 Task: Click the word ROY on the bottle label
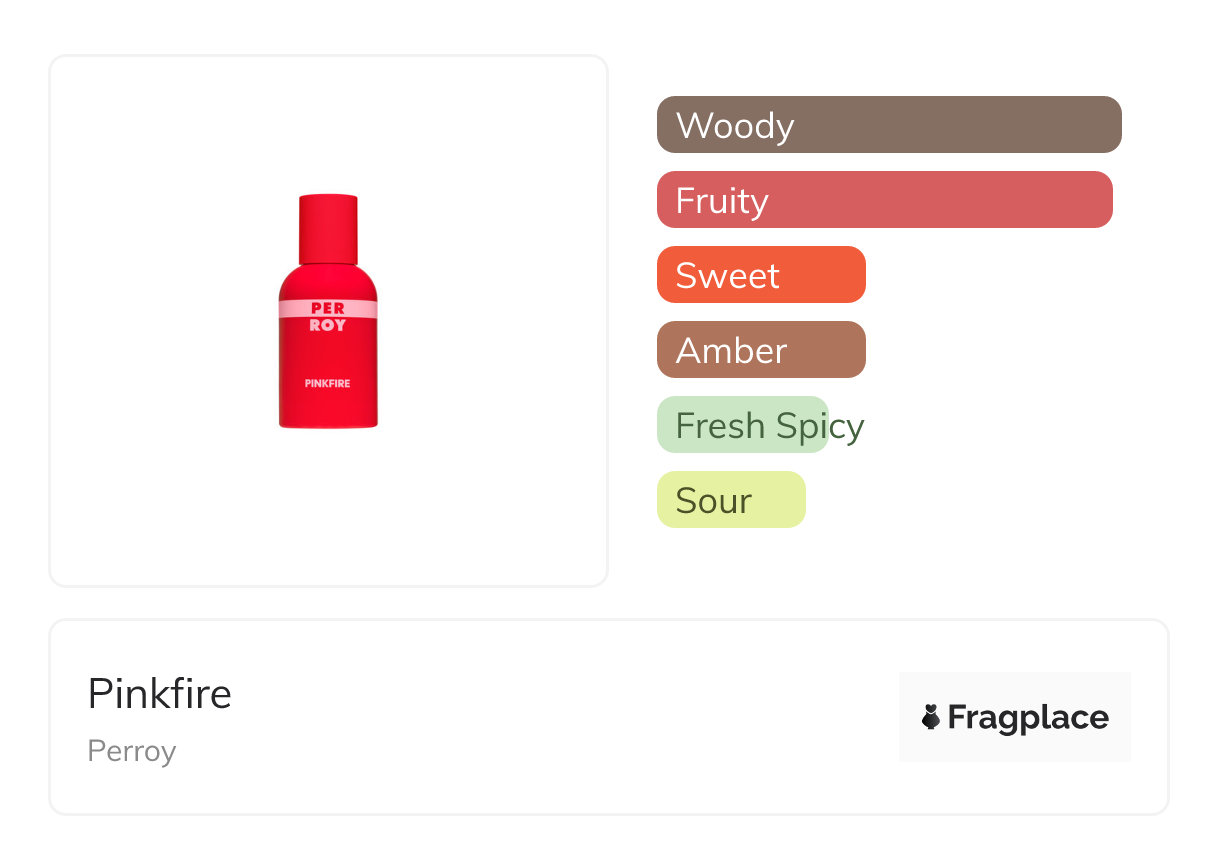point(328,325)
